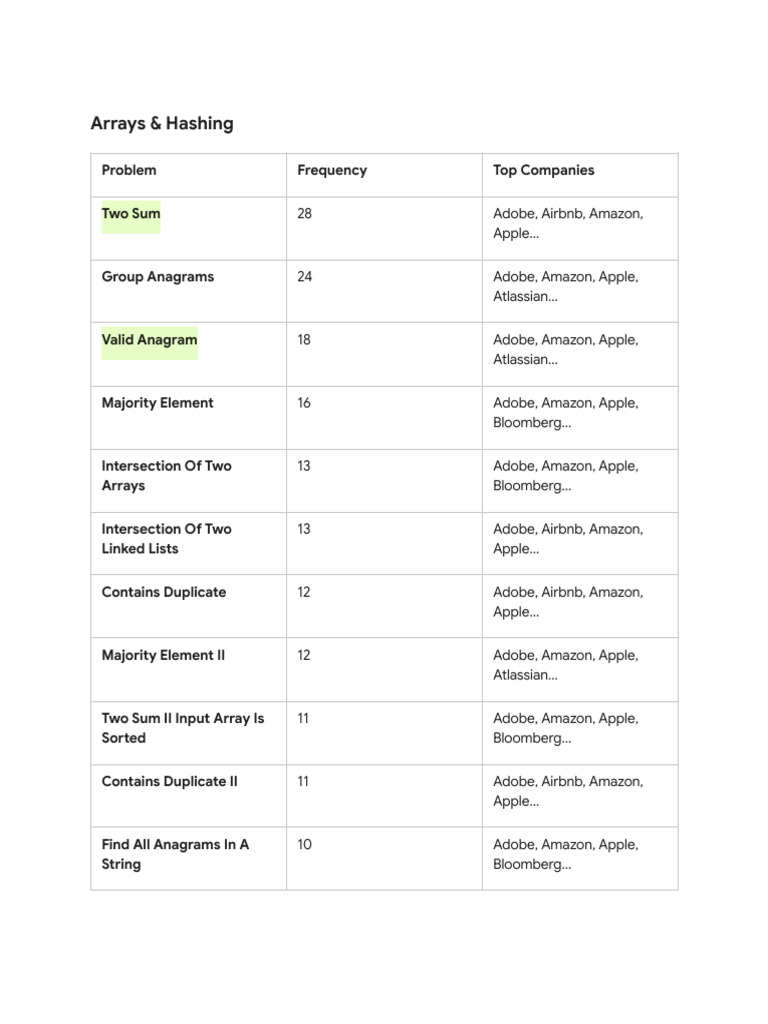
Task: Open the highlighted Two Sum problem
Action: click(x=131, y=214)
